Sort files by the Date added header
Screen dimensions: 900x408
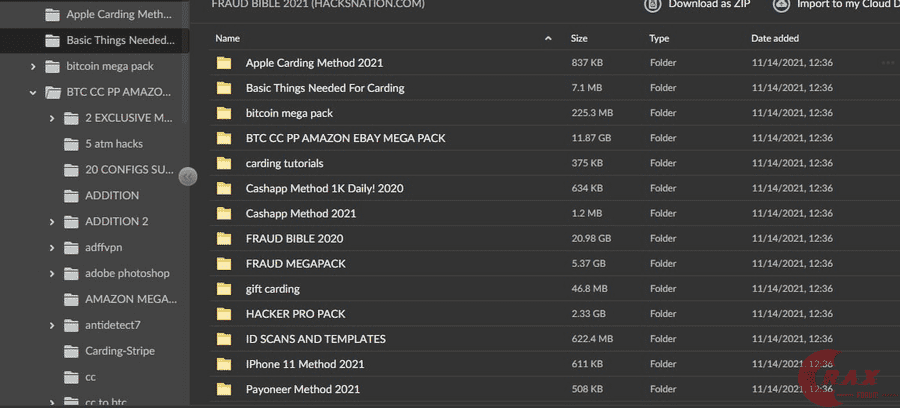click(775, 38)
